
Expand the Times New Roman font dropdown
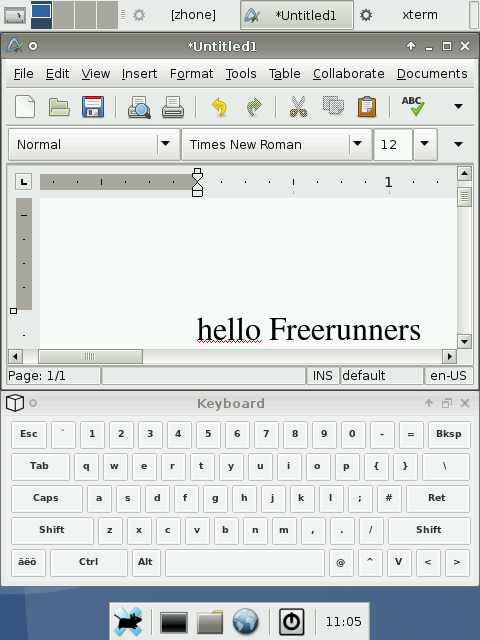point(358,144)
